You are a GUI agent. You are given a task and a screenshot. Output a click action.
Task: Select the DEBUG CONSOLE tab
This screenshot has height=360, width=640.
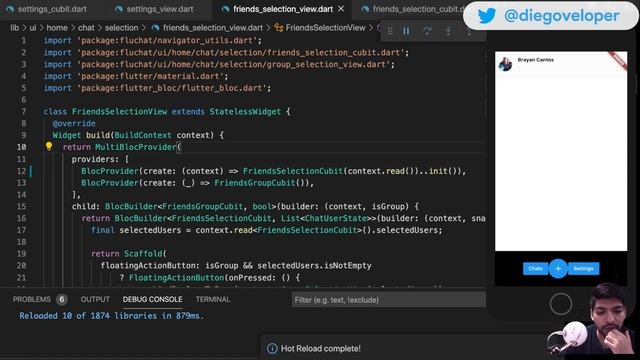tap(152, 299)
